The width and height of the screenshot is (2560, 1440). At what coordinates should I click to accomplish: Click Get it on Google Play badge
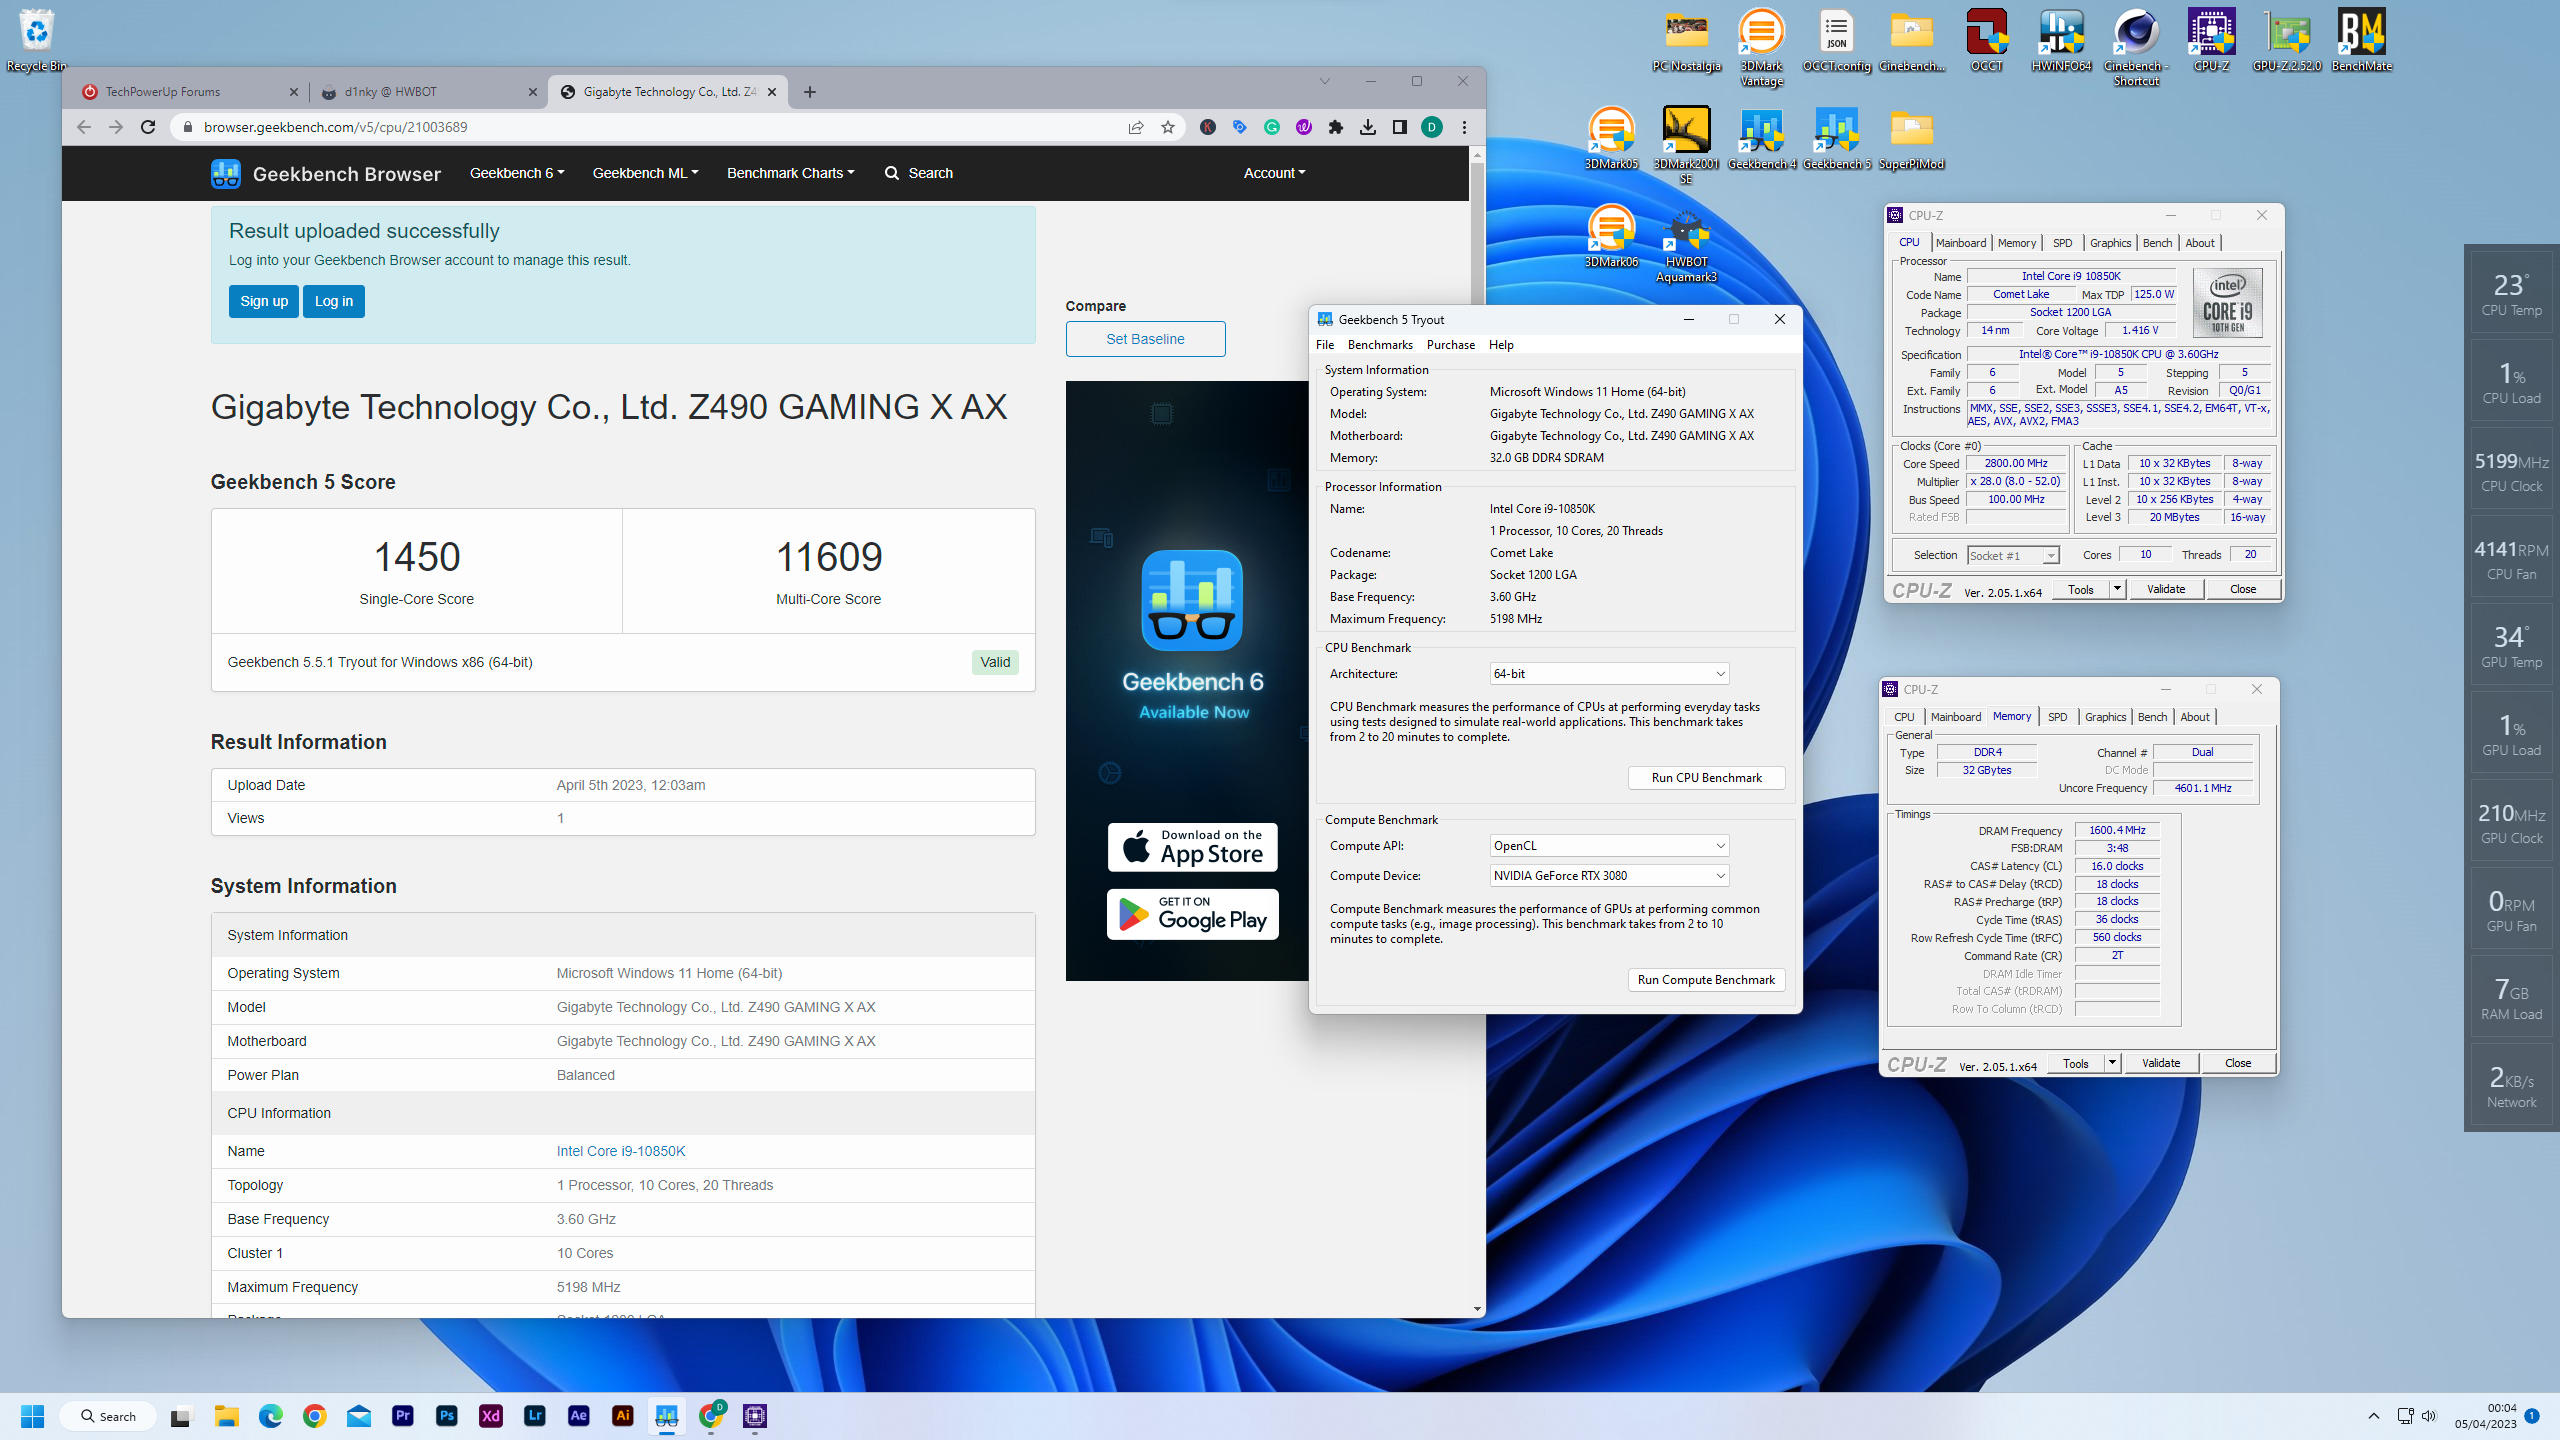[1192, 915]
